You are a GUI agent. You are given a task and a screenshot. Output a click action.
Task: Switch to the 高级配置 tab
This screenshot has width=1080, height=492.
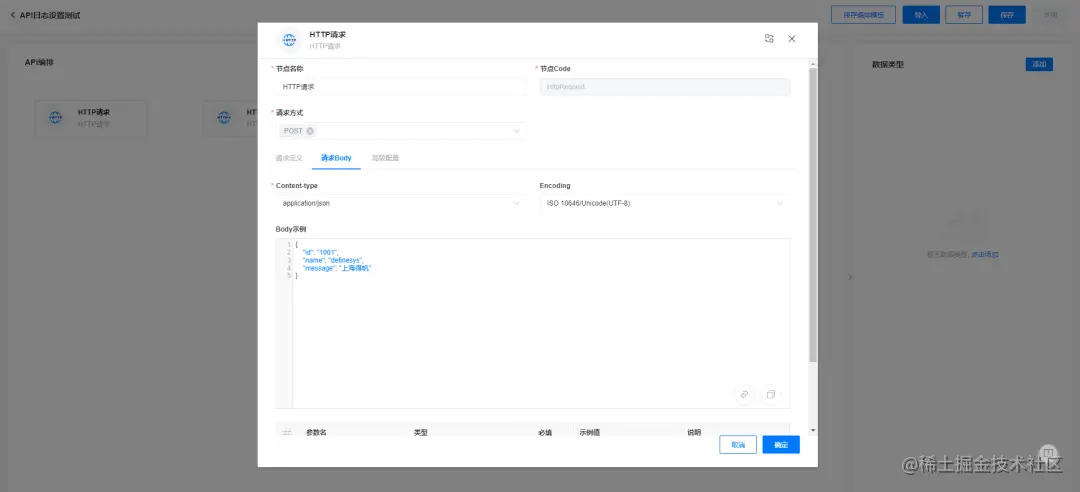(x=385, y=158)
